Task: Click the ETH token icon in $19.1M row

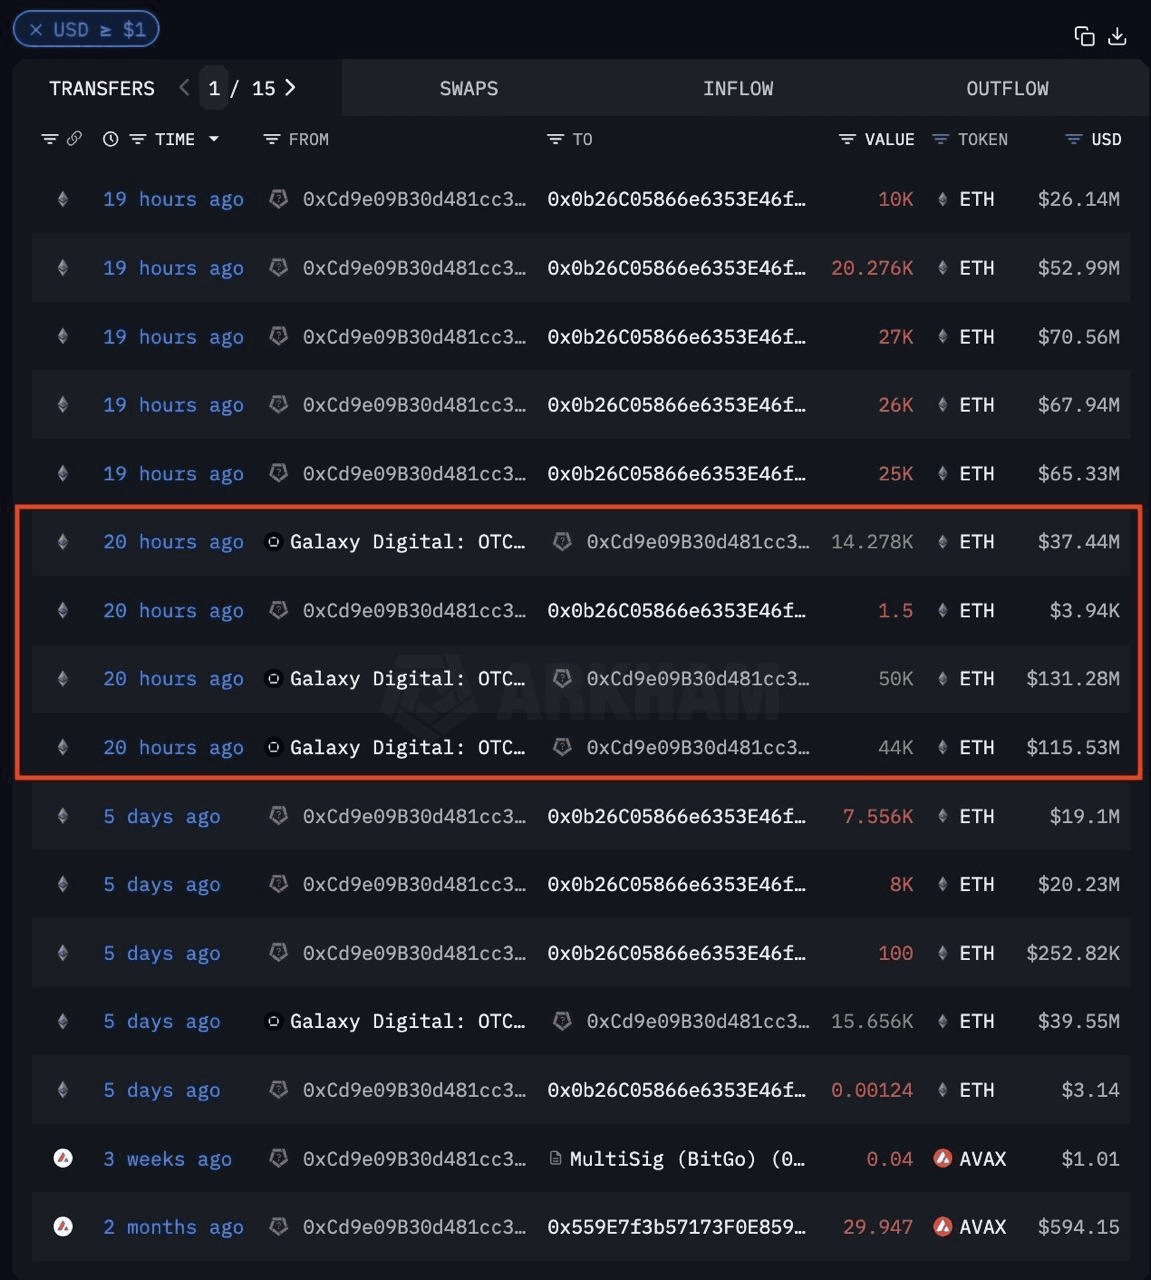Action: [x=942, y=817]
